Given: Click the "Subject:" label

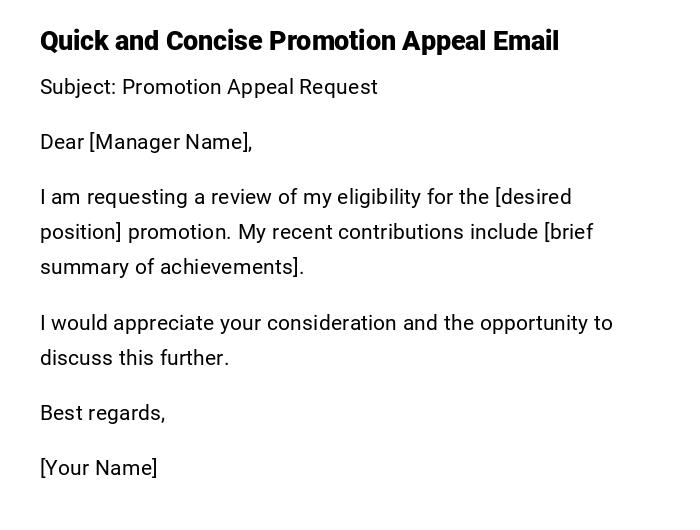Looking at the screenshot, I should tap(78, 87).
